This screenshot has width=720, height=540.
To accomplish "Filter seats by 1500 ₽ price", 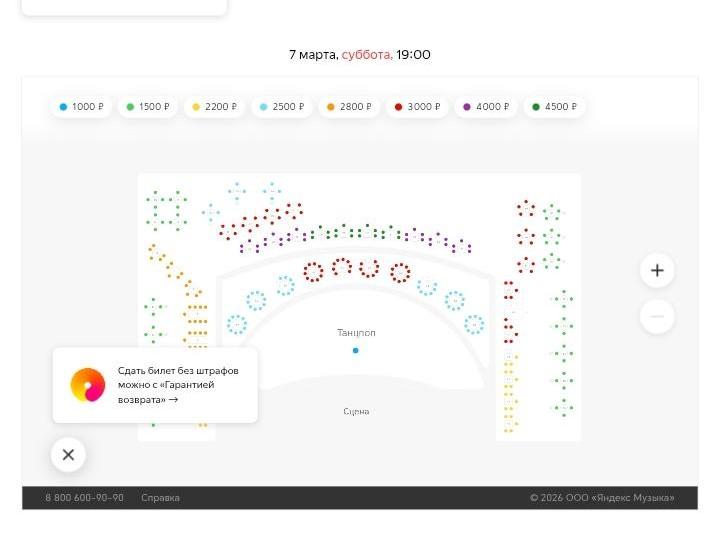I will pyautogui.click(x=148, y=107).
